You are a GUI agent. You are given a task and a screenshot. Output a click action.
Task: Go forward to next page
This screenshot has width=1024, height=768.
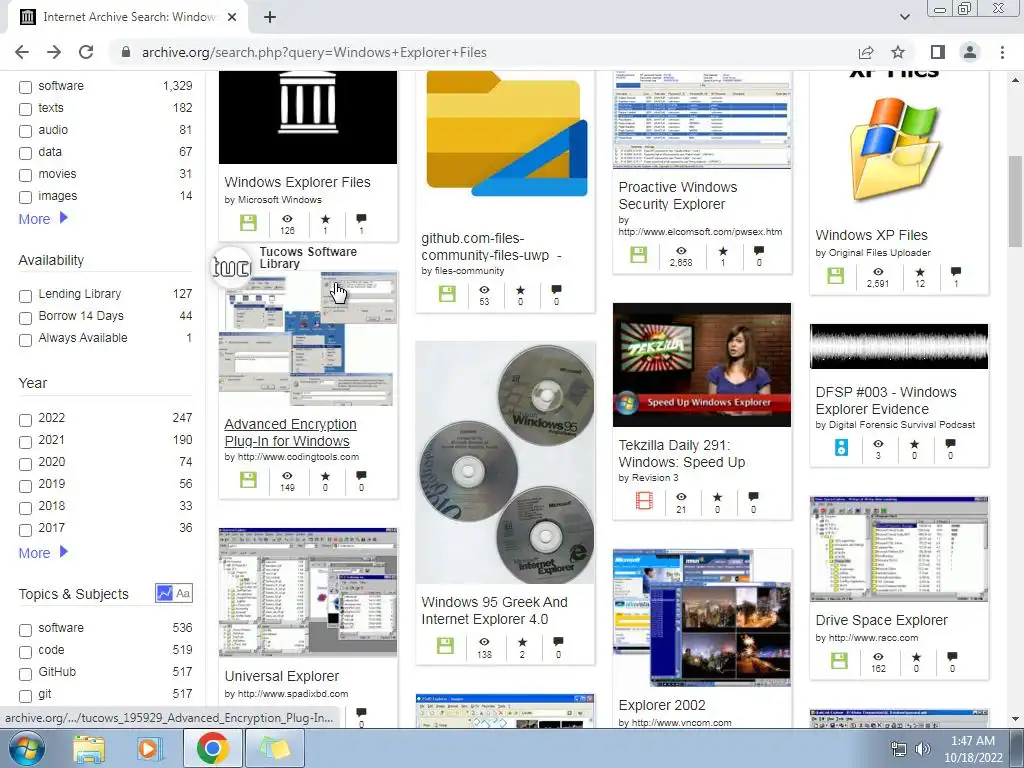click(54, 52)
